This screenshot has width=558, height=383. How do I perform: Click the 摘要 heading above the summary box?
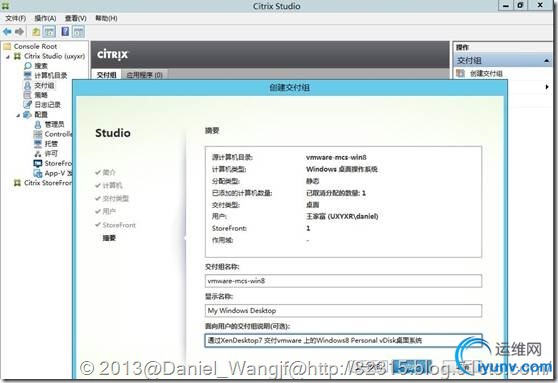pyautogui.click(x=212, y=131)
